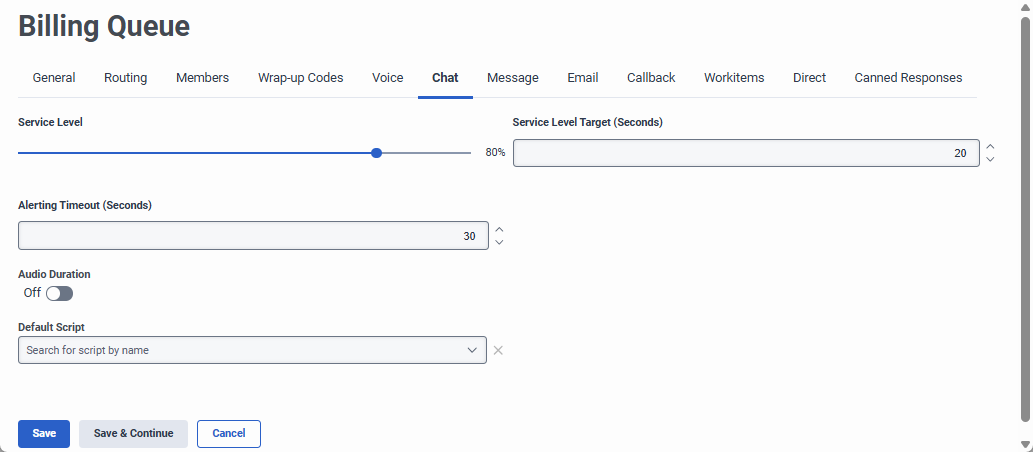1033x452 pixels.
Task: Select the Wrap-up Codes tab
Action: pyautogui.click(x=300, y=78)
